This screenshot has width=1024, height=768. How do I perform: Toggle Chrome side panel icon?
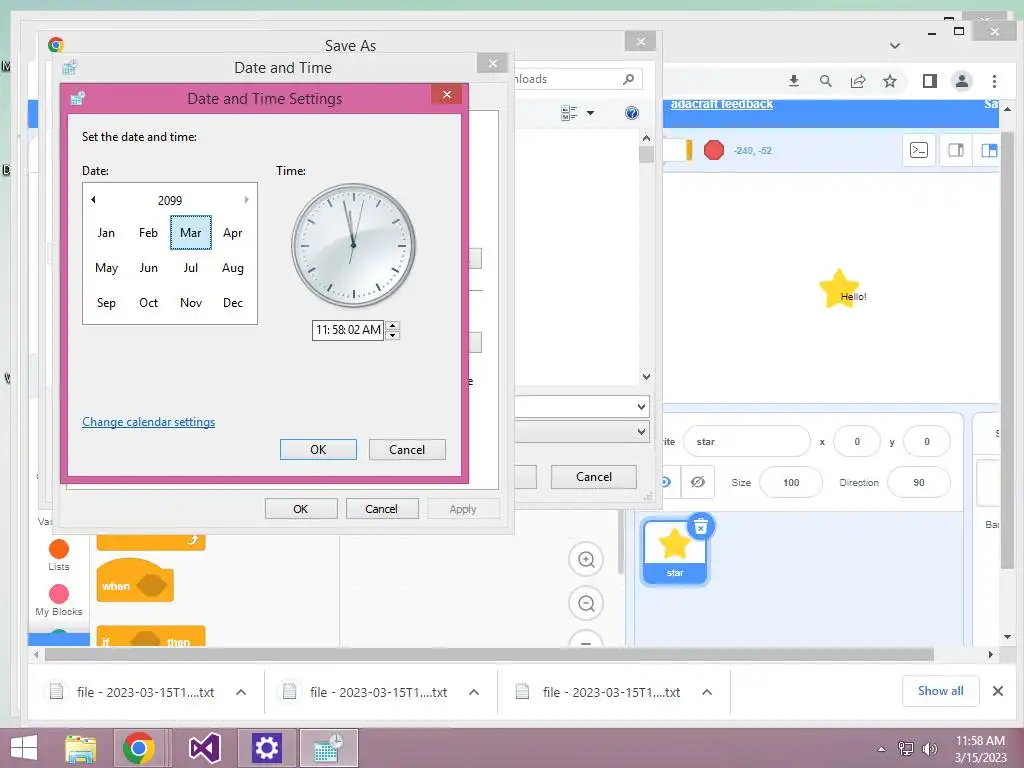tap(929, 81)
